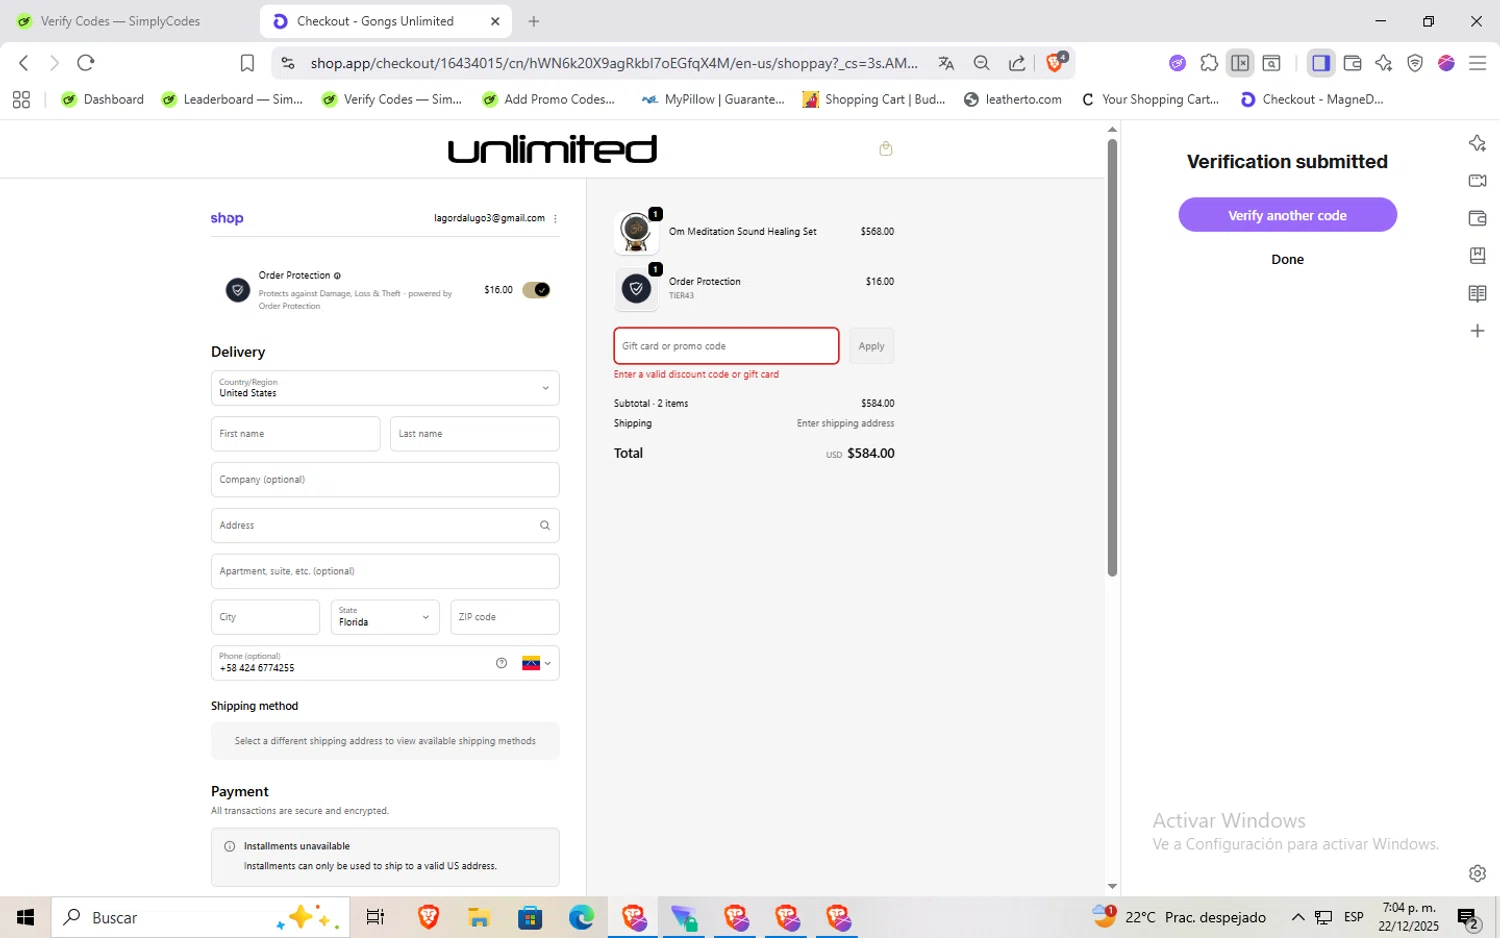
Task: Reload the checkout page
Action: click(86, 63)
